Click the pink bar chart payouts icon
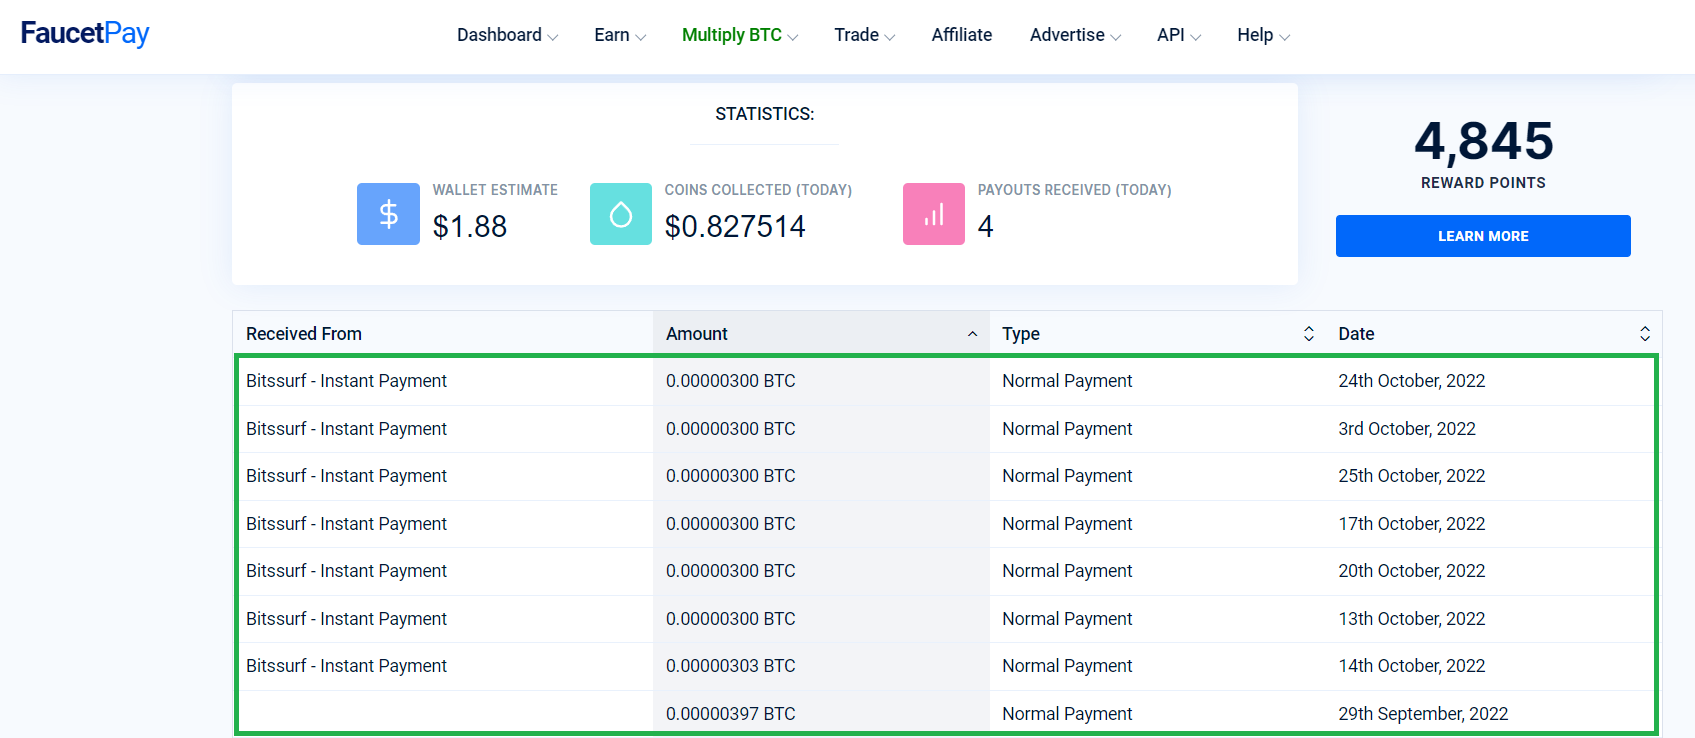This screenshot has height=738, width=1695. pos(934,214)
